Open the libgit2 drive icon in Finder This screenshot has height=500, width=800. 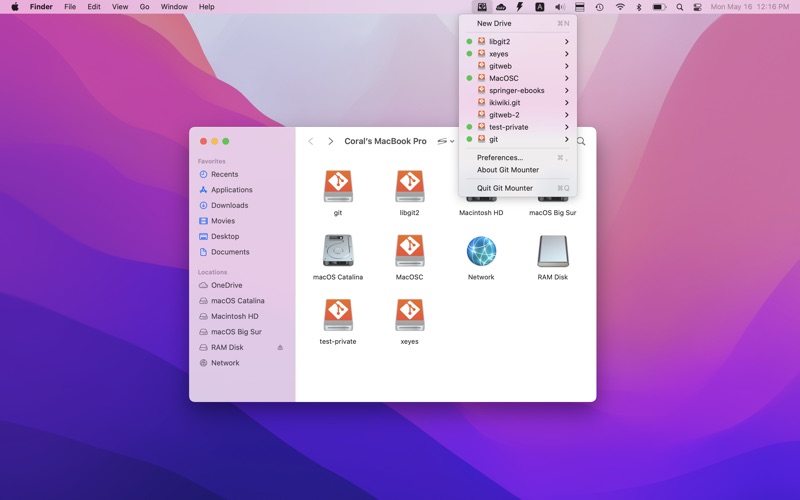pyautogui.click(x=409, y=186)
